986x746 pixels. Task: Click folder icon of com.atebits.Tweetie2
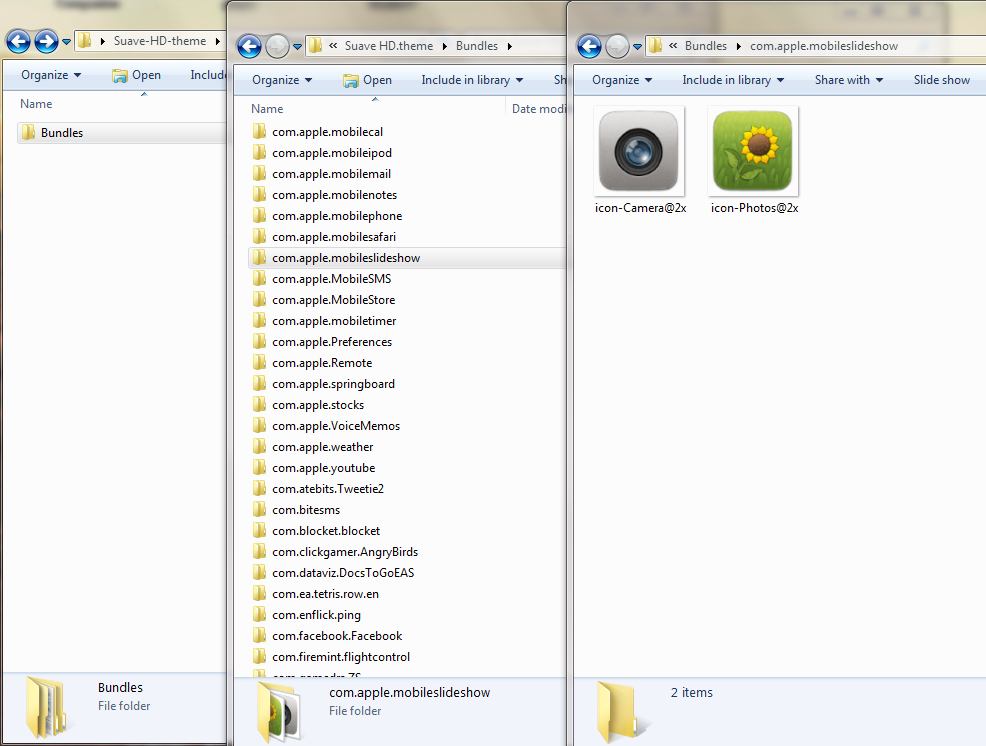pos(259,489)
